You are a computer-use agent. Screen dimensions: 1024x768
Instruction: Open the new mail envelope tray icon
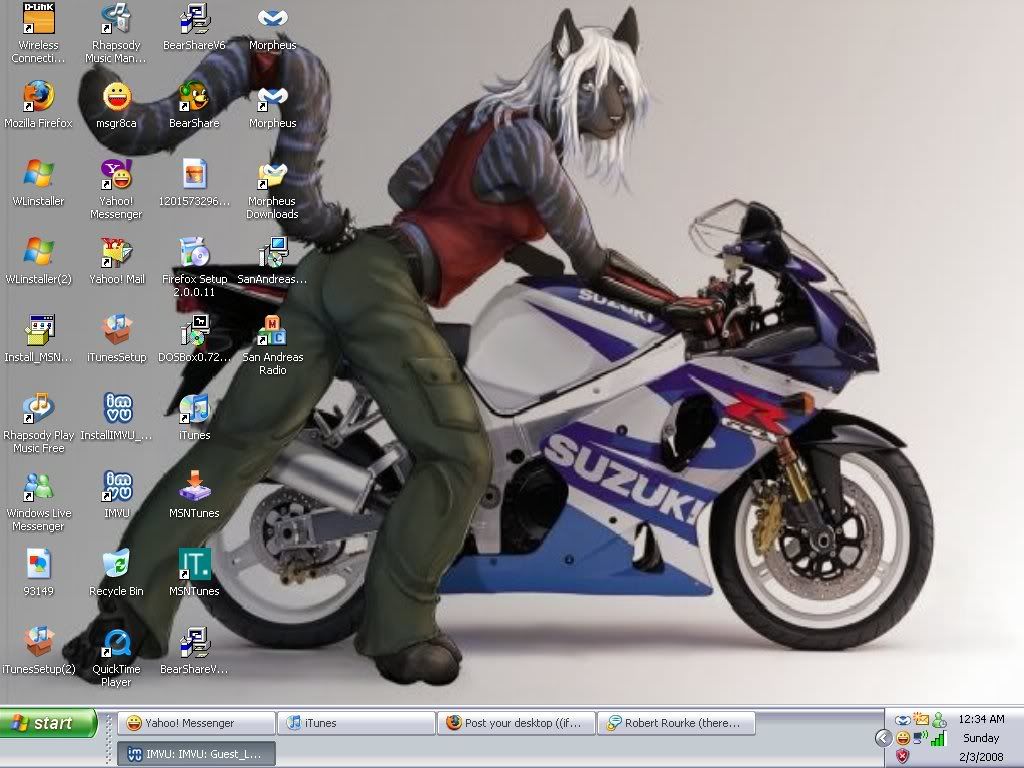921,720
